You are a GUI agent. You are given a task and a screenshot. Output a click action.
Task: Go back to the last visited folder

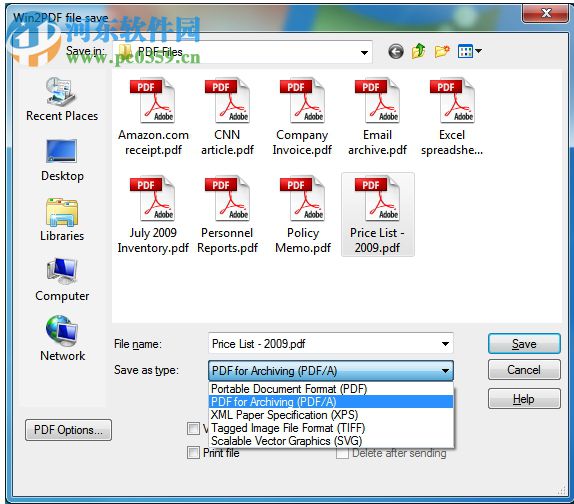(396, 52)
